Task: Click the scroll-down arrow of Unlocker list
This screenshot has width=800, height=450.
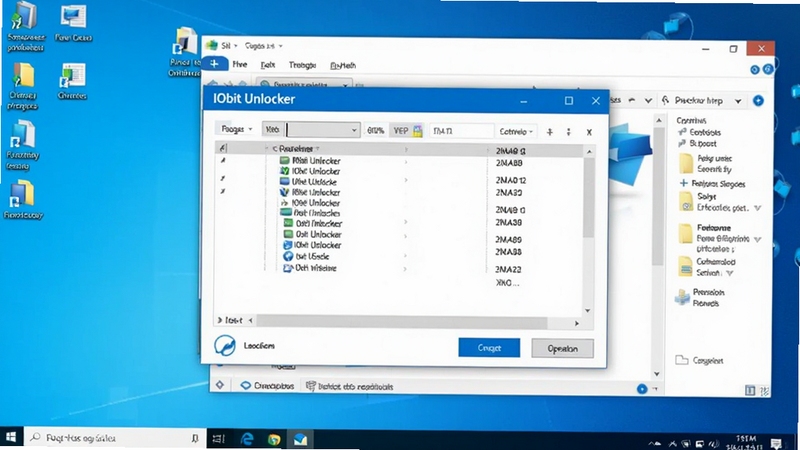Action: (588, 310)
